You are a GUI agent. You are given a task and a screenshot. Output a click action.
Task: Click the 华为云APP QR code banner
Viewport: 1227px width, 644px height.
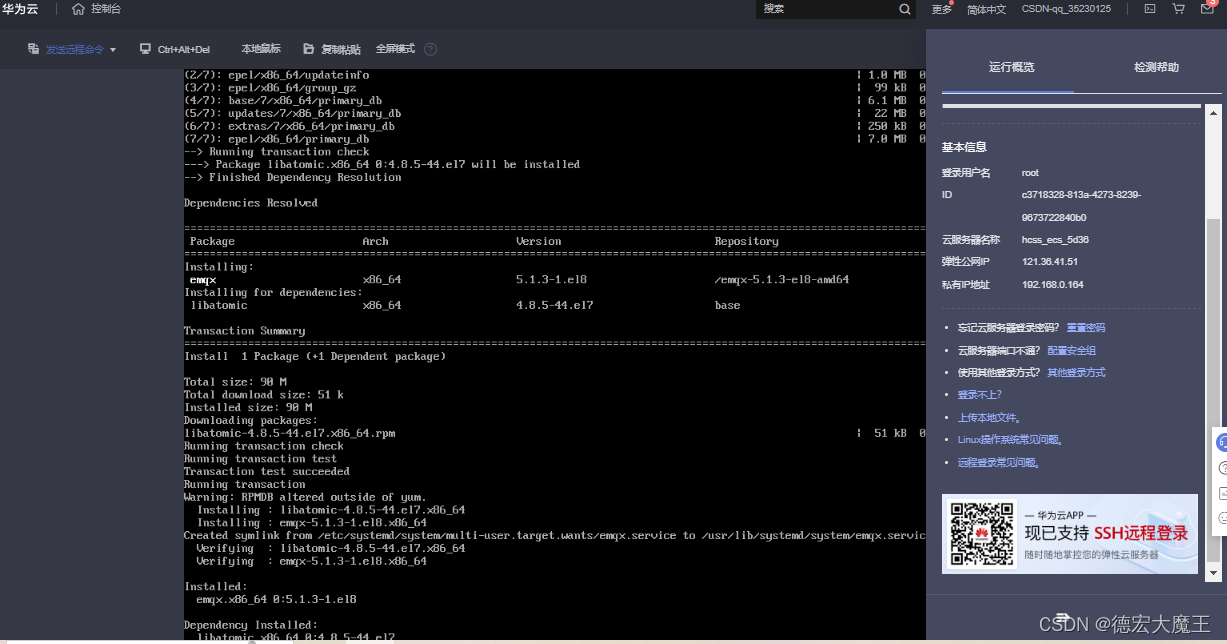[x=1069, y=534]
